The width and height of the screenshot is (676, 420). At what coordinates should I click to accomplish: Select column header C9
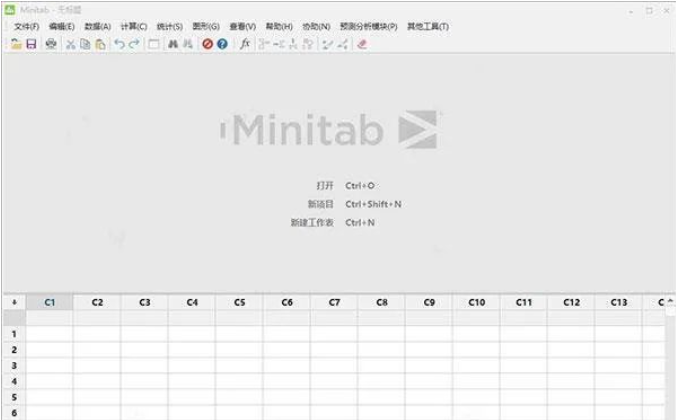[x=429, y=302]
